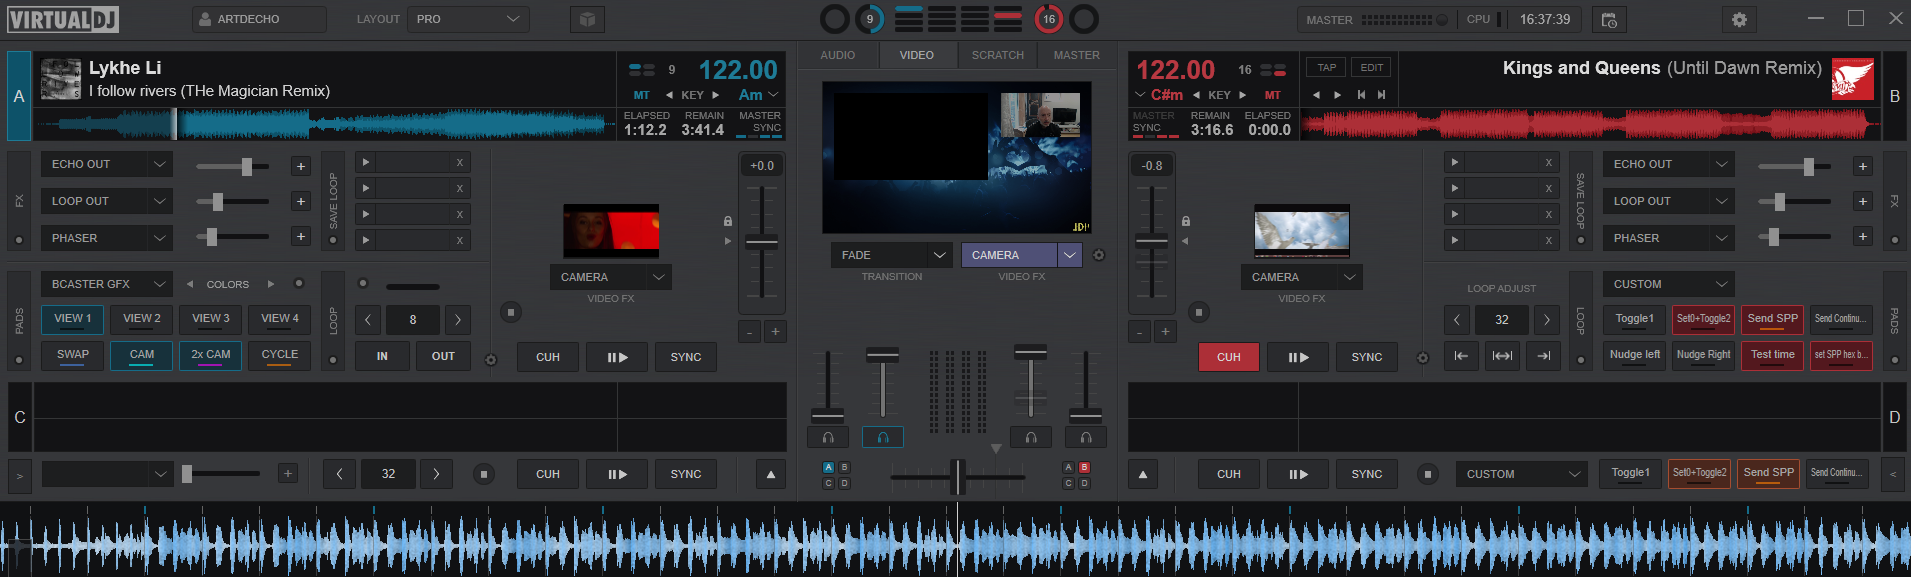Screen dimensions: 1911x577
Task: Halve deck A loop length with left chevron
Action: [x=368, y=320]
